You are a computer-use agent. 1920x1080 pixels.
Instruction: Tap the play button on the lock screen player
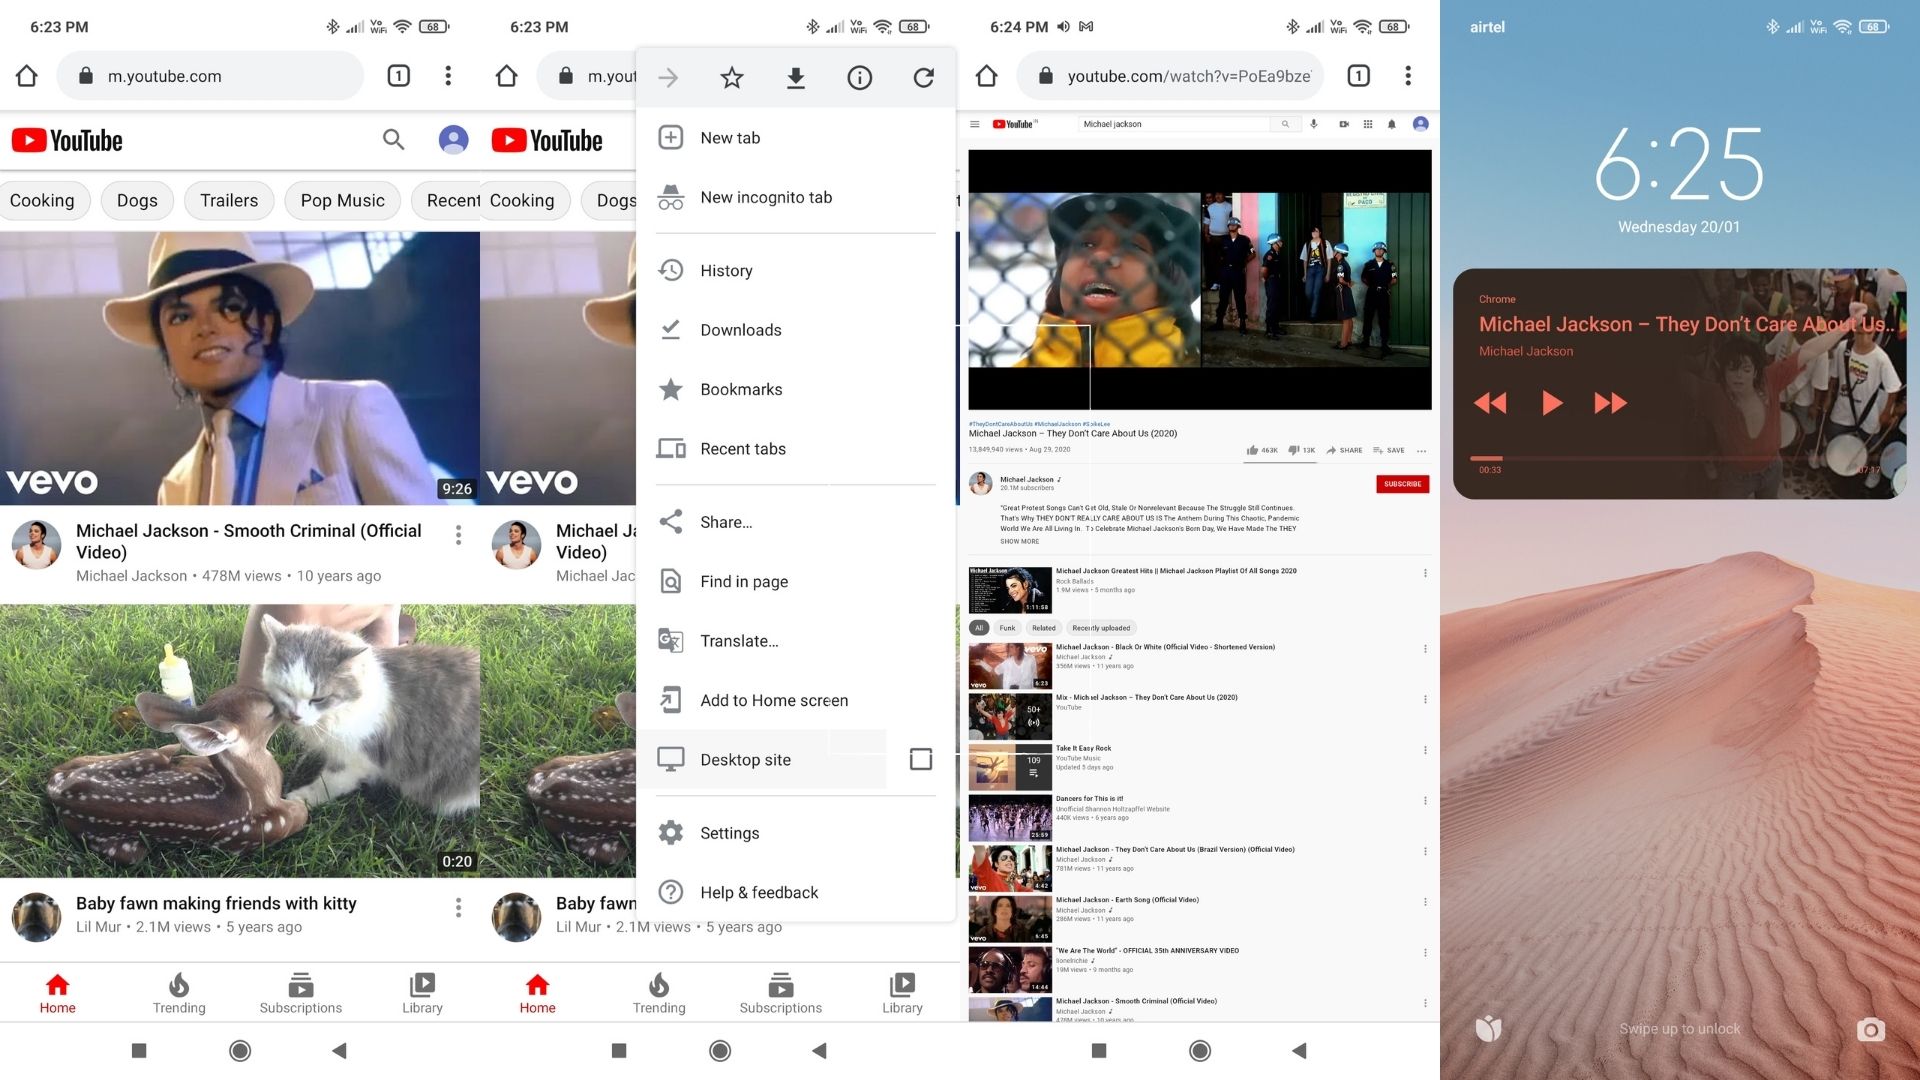point(1551,403)
